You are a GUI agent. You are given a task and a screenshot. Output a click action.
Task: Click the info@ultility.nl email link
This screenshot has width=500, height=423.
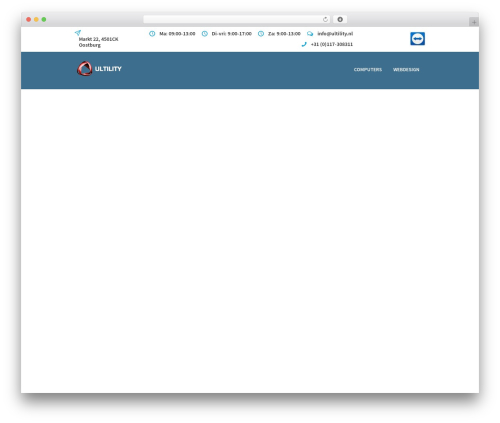coord(335,34)
